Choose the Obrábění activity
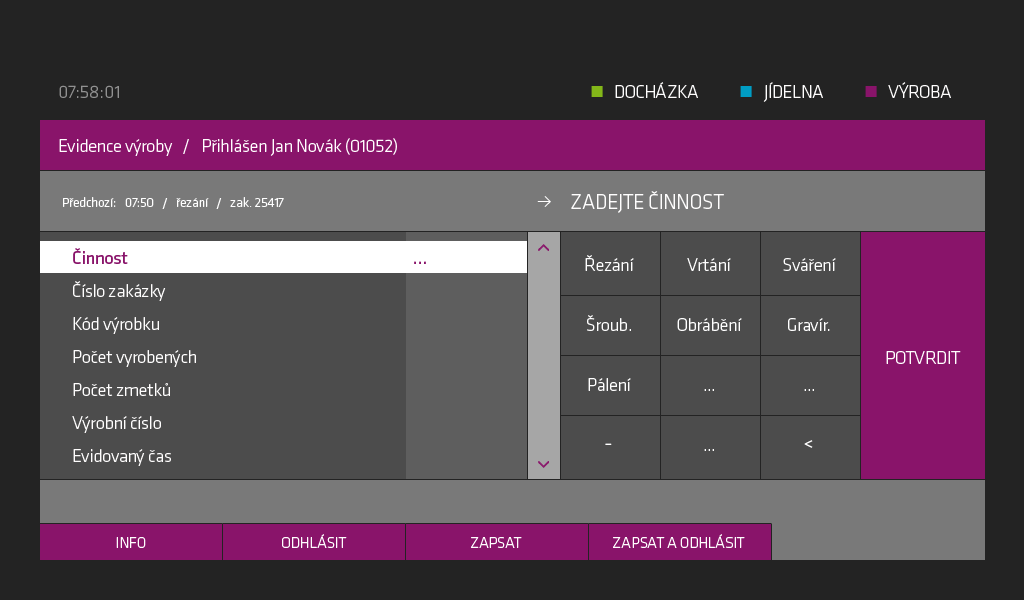The image size is (1024, 600). 710,325
